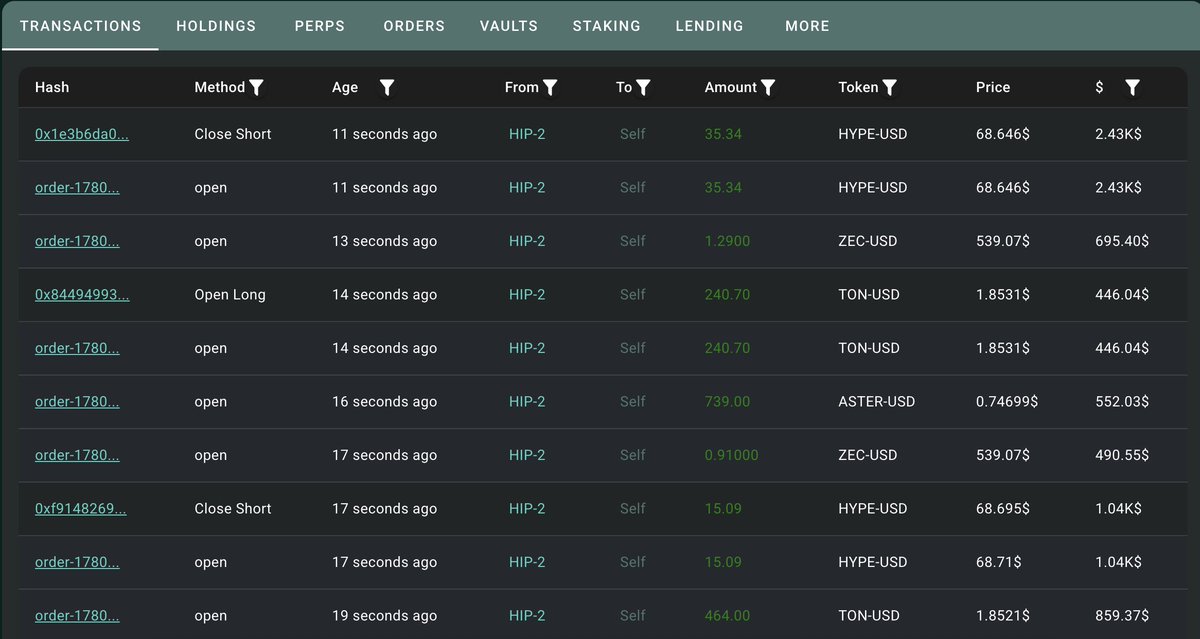This screenshot has height=639, width=1200.
Task: Open the Token column filter icon
Action: [890, 88]
